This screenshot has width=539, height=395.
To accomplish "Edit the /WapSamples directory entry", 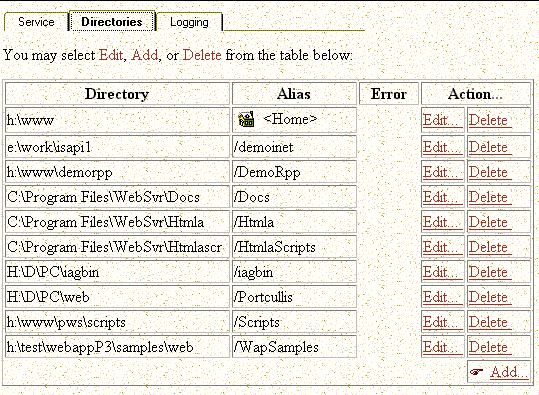I will click(x=442, y=347).
